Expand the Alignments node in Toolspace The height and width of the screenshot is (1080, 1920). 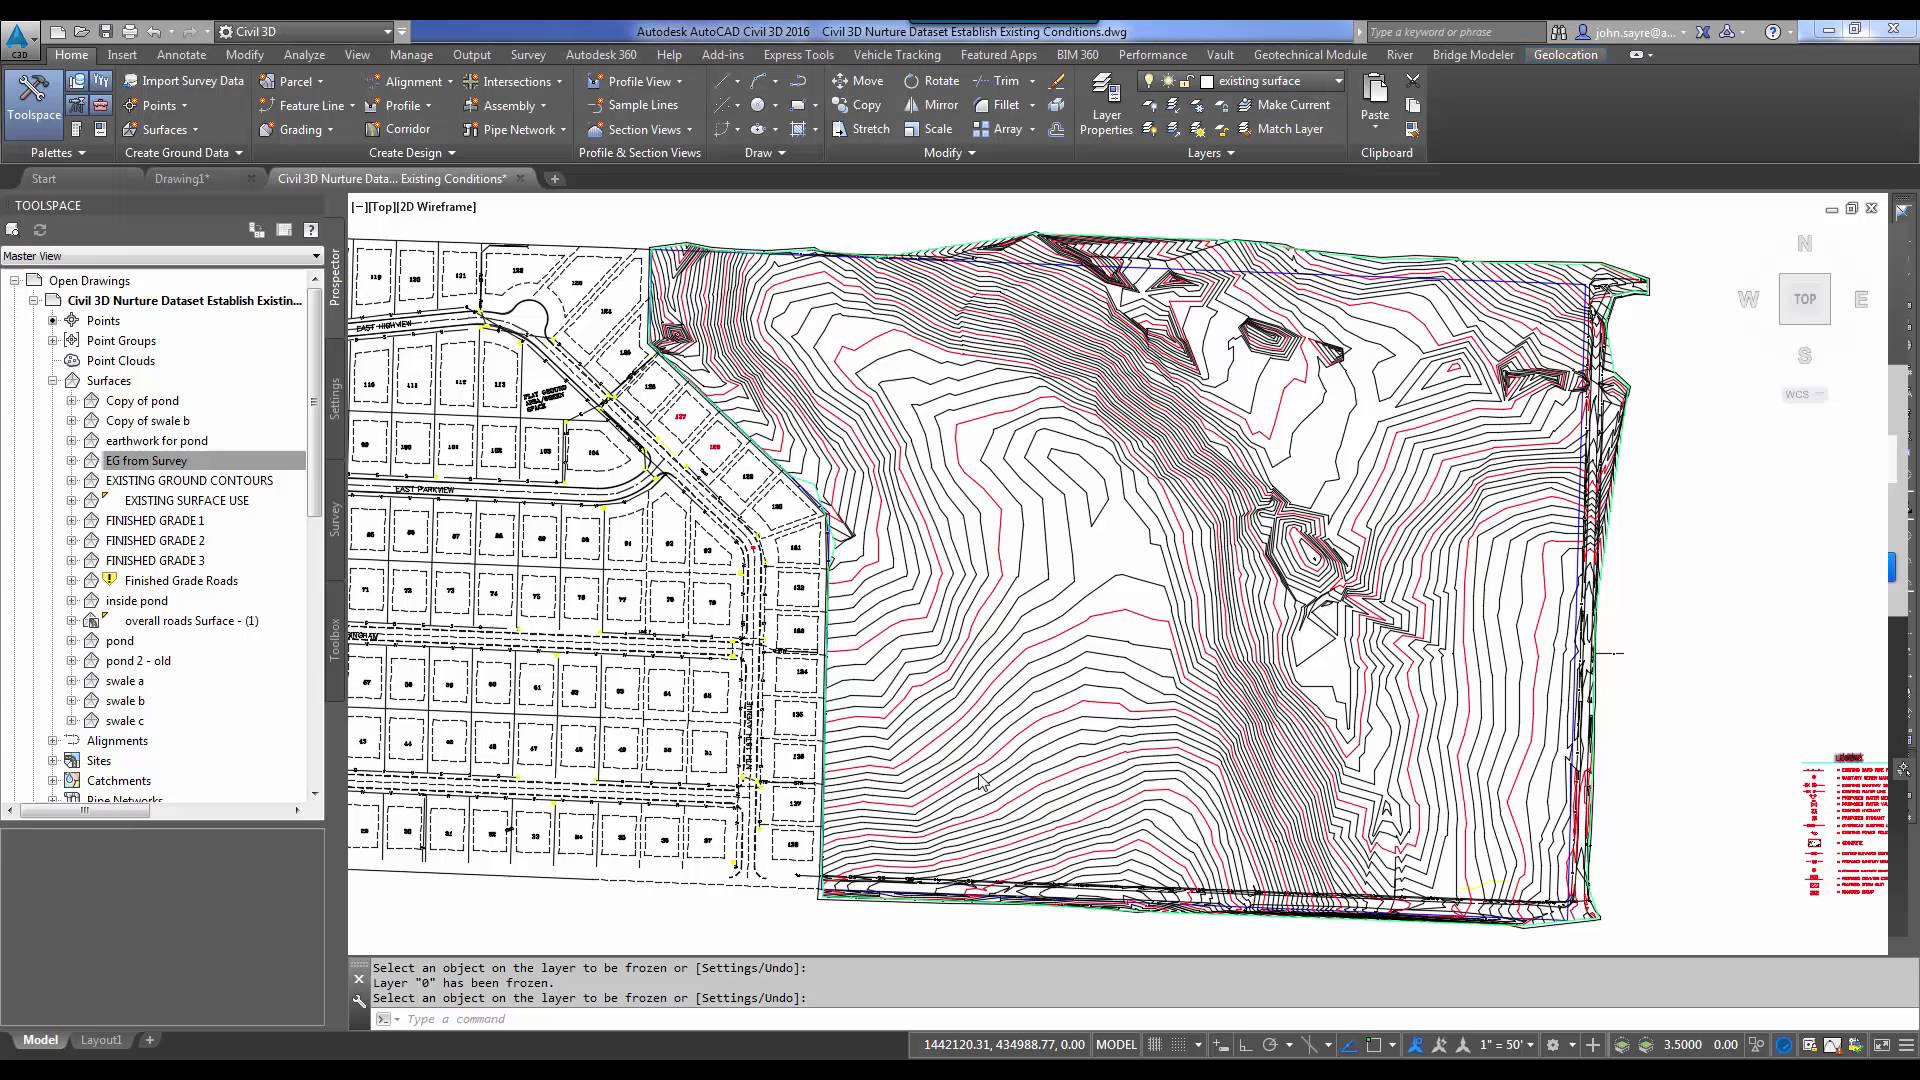pos(52,740)
